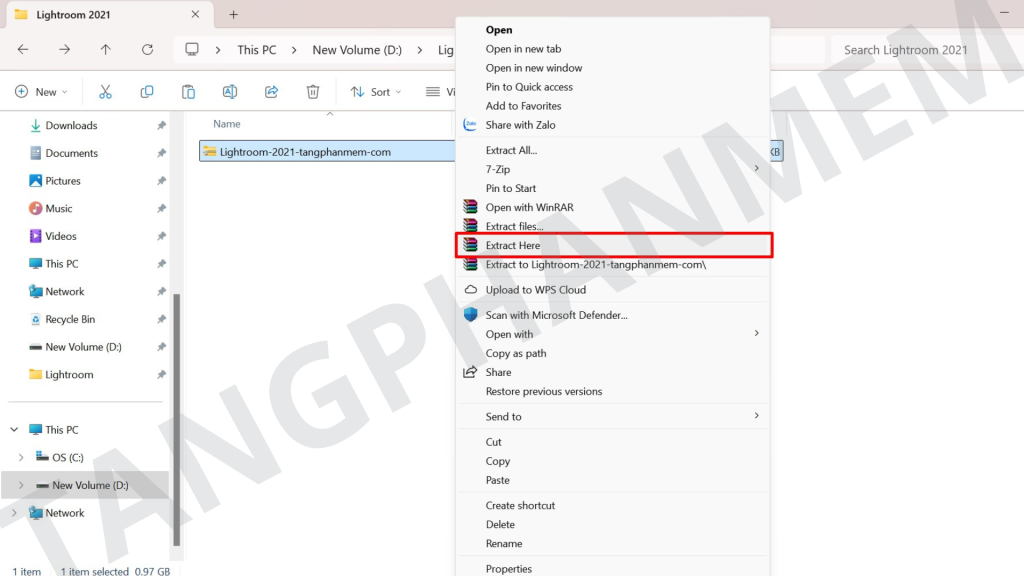Click the Paste clipboard icon in toolbar
Image resolution: width=1024 pixels, height=576 pixels.
coord(188,92)
